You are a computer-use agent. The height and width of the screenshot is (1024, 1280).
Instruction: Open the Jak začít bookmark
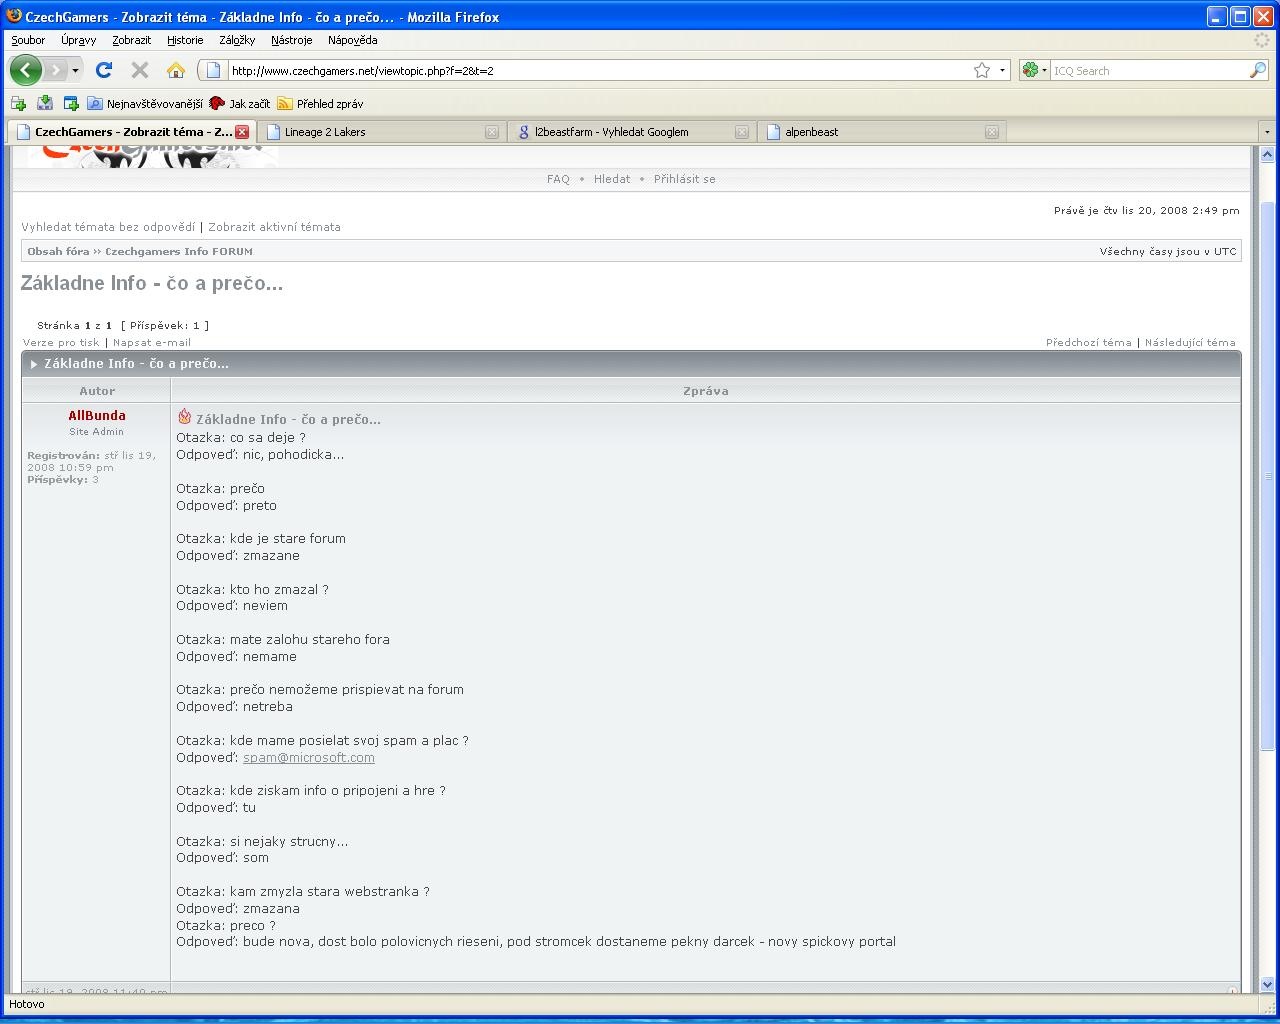(x=240, y=103)
